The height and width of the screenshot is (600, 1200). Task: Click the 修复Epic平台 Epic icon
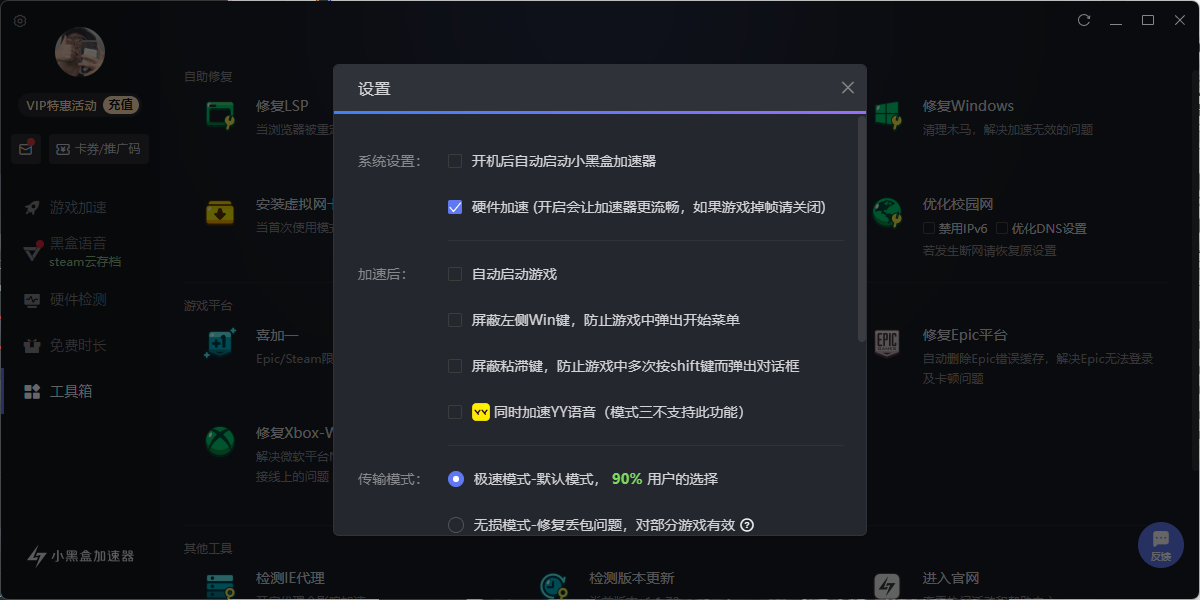[888, 341]
